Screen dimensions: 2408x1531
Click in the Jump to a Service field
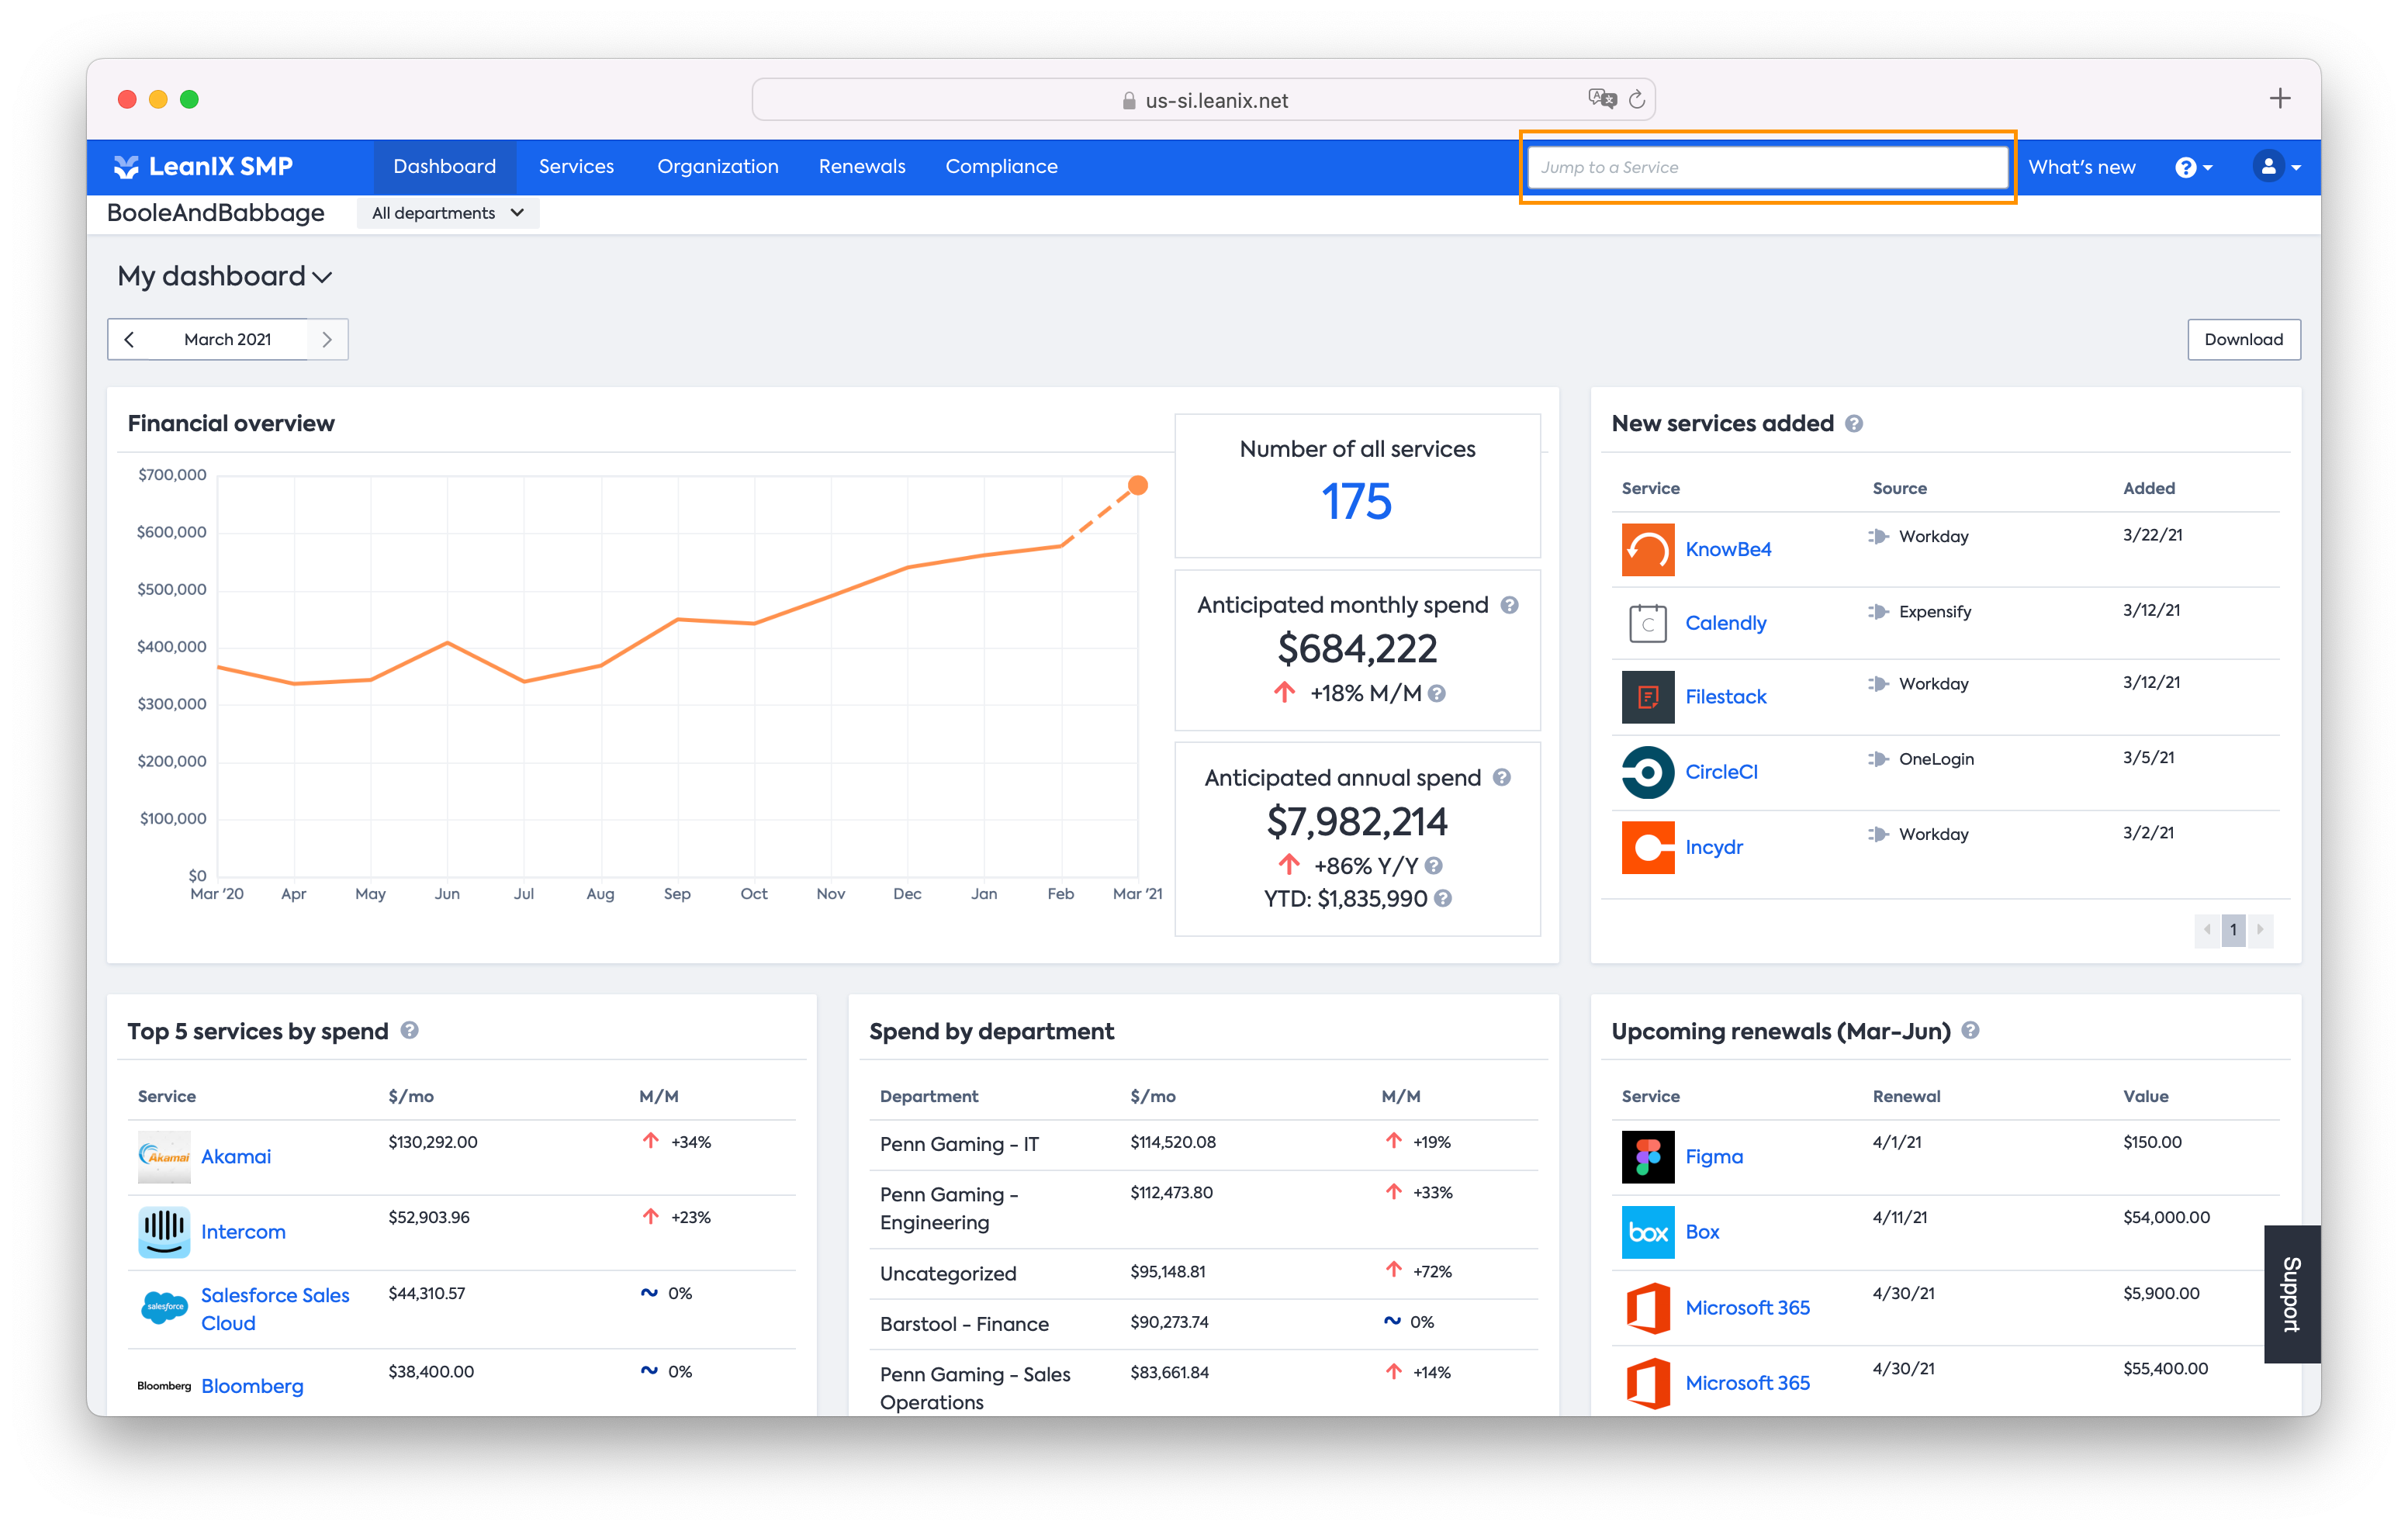pos(1767,167)
